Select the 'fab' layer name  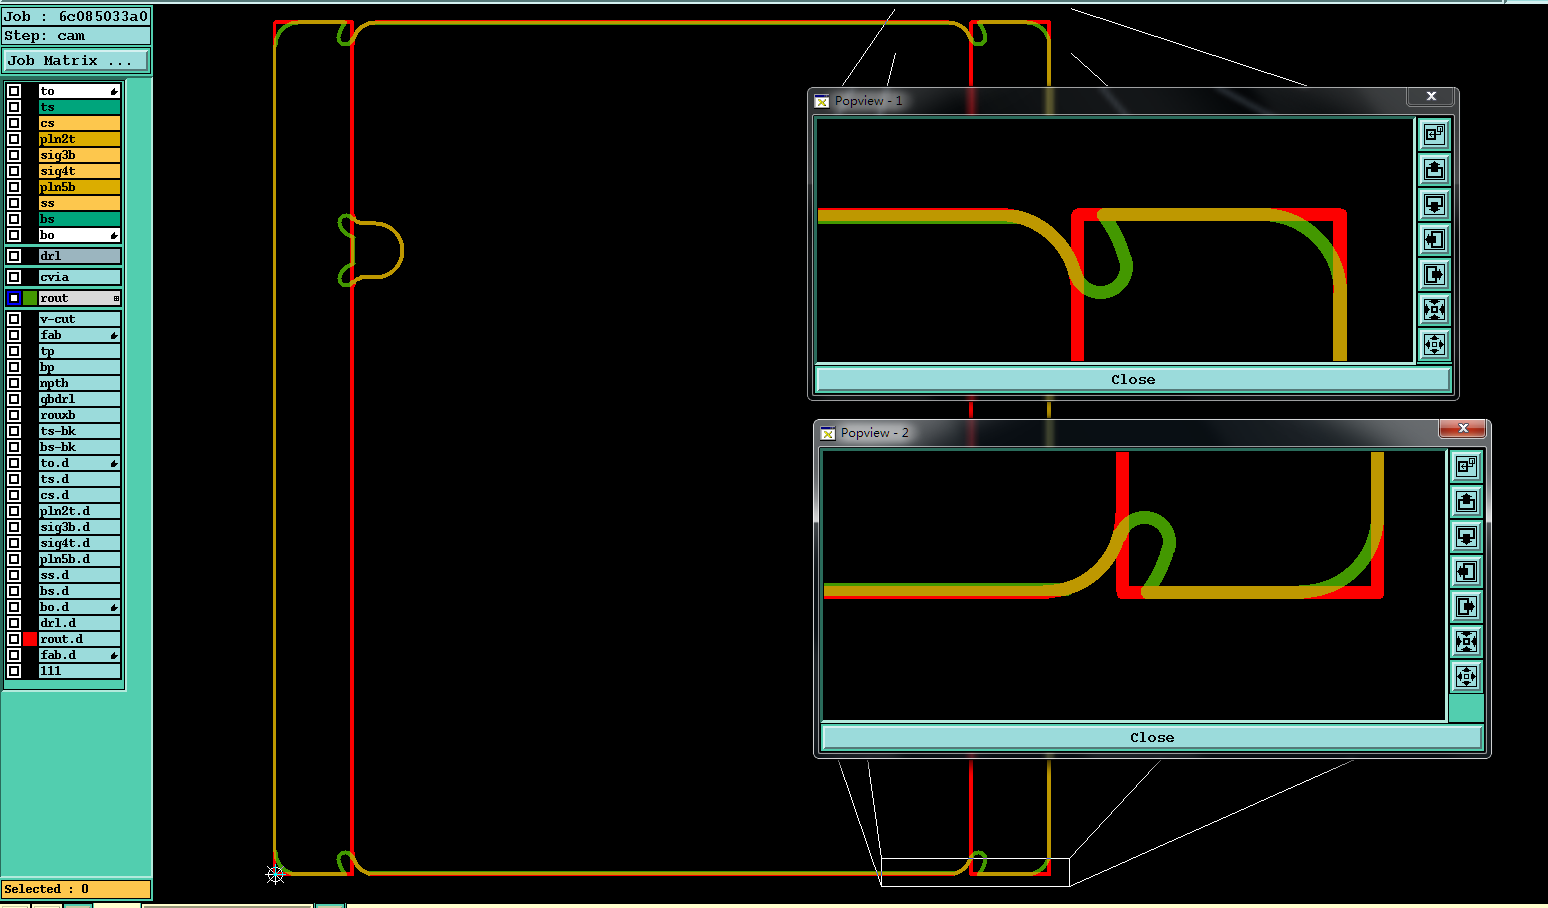point(80,335)
